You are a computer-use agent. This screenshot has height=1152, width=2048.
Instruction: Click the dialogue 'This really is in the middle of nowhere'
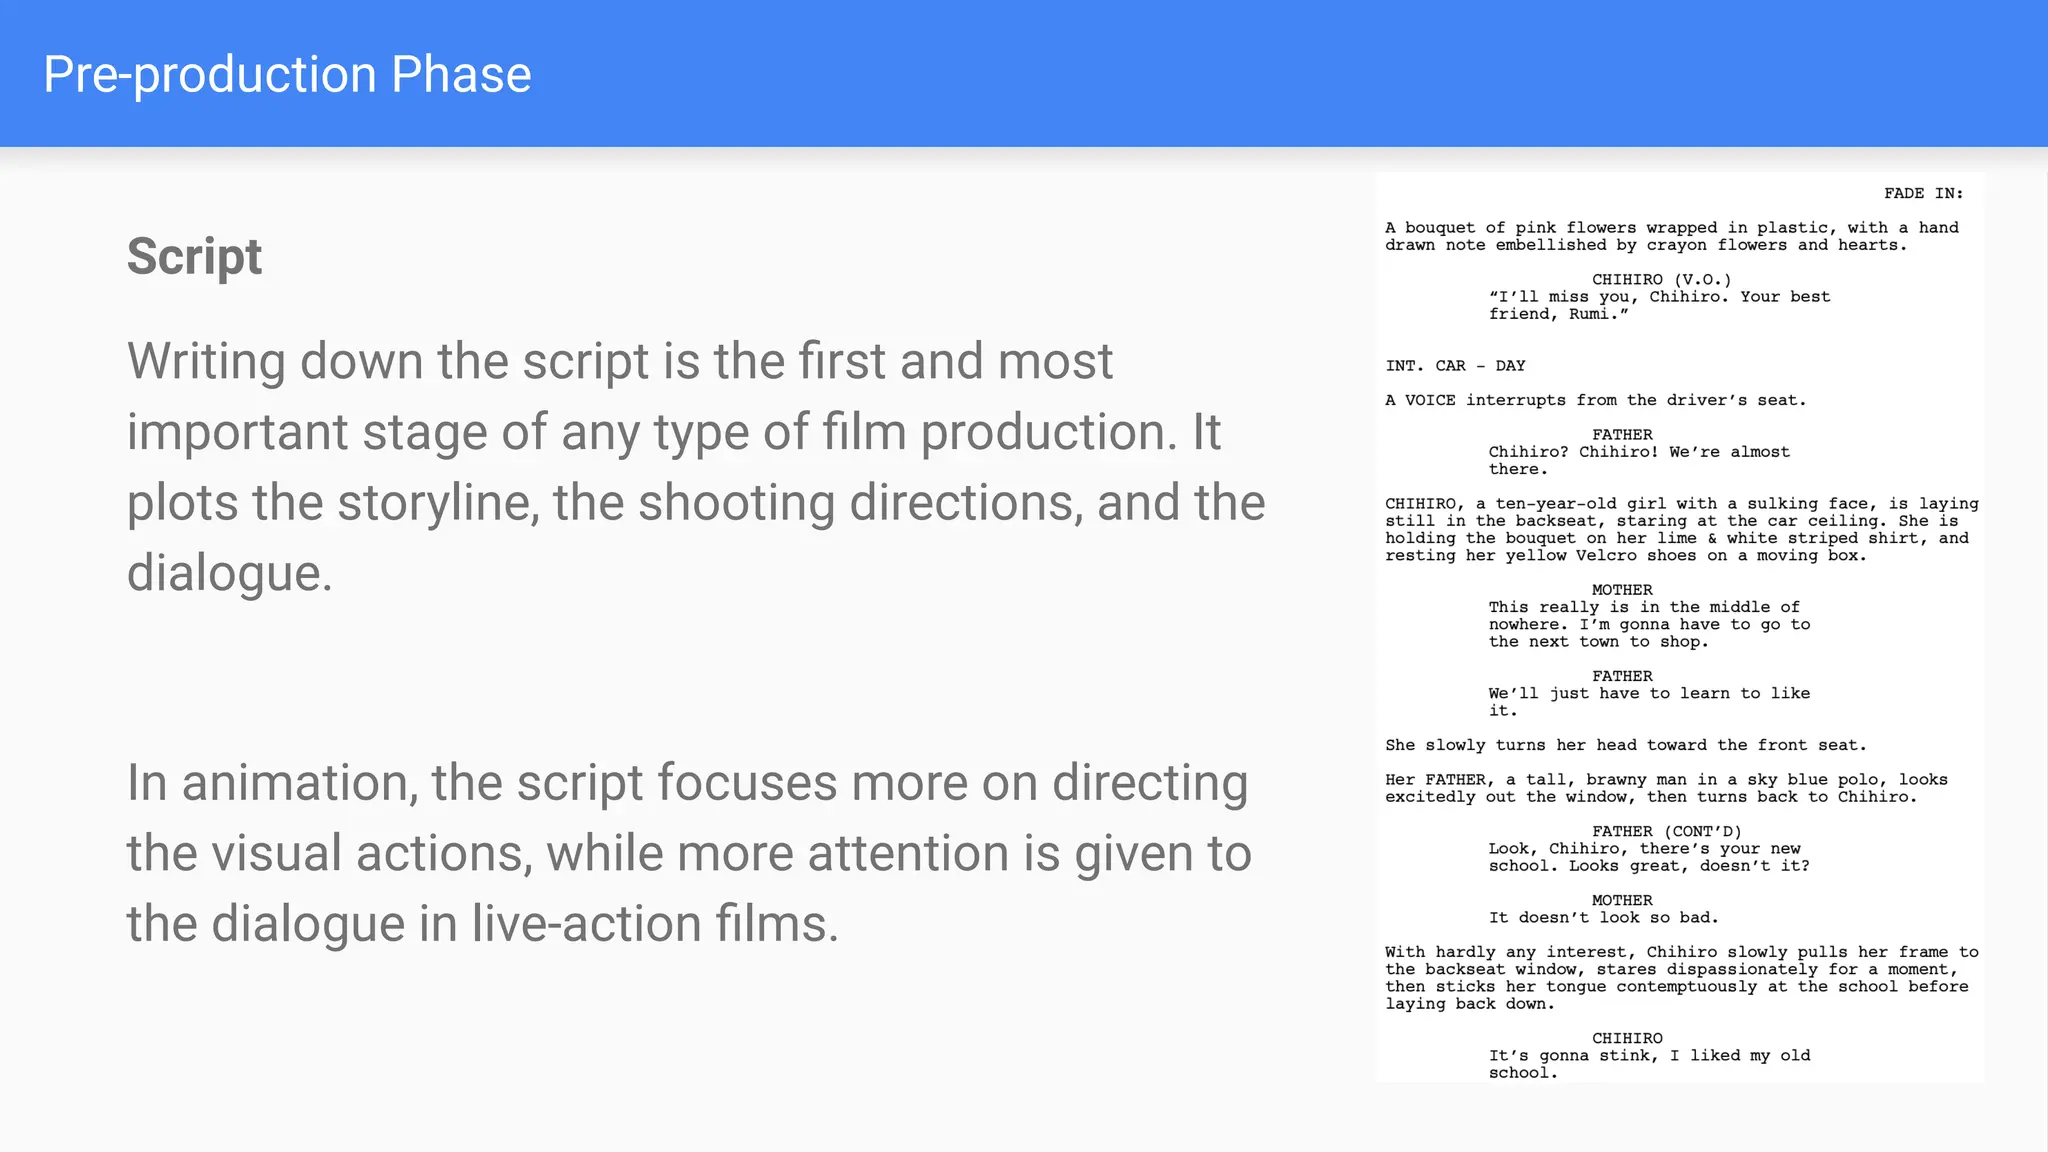(1649, 625)
